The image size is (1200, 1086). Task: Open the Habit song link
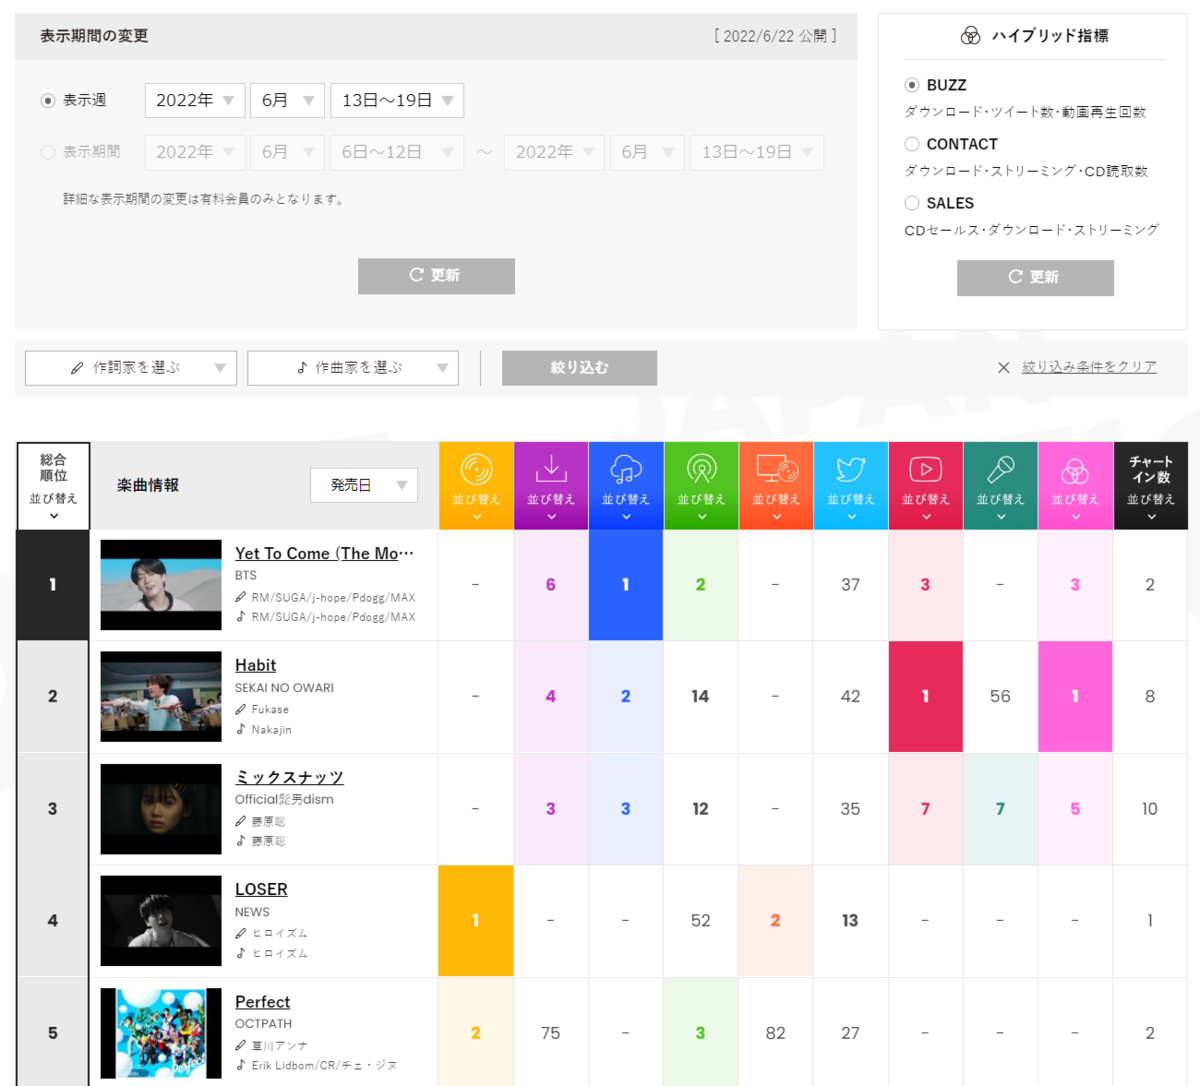(x=255, y=666)
